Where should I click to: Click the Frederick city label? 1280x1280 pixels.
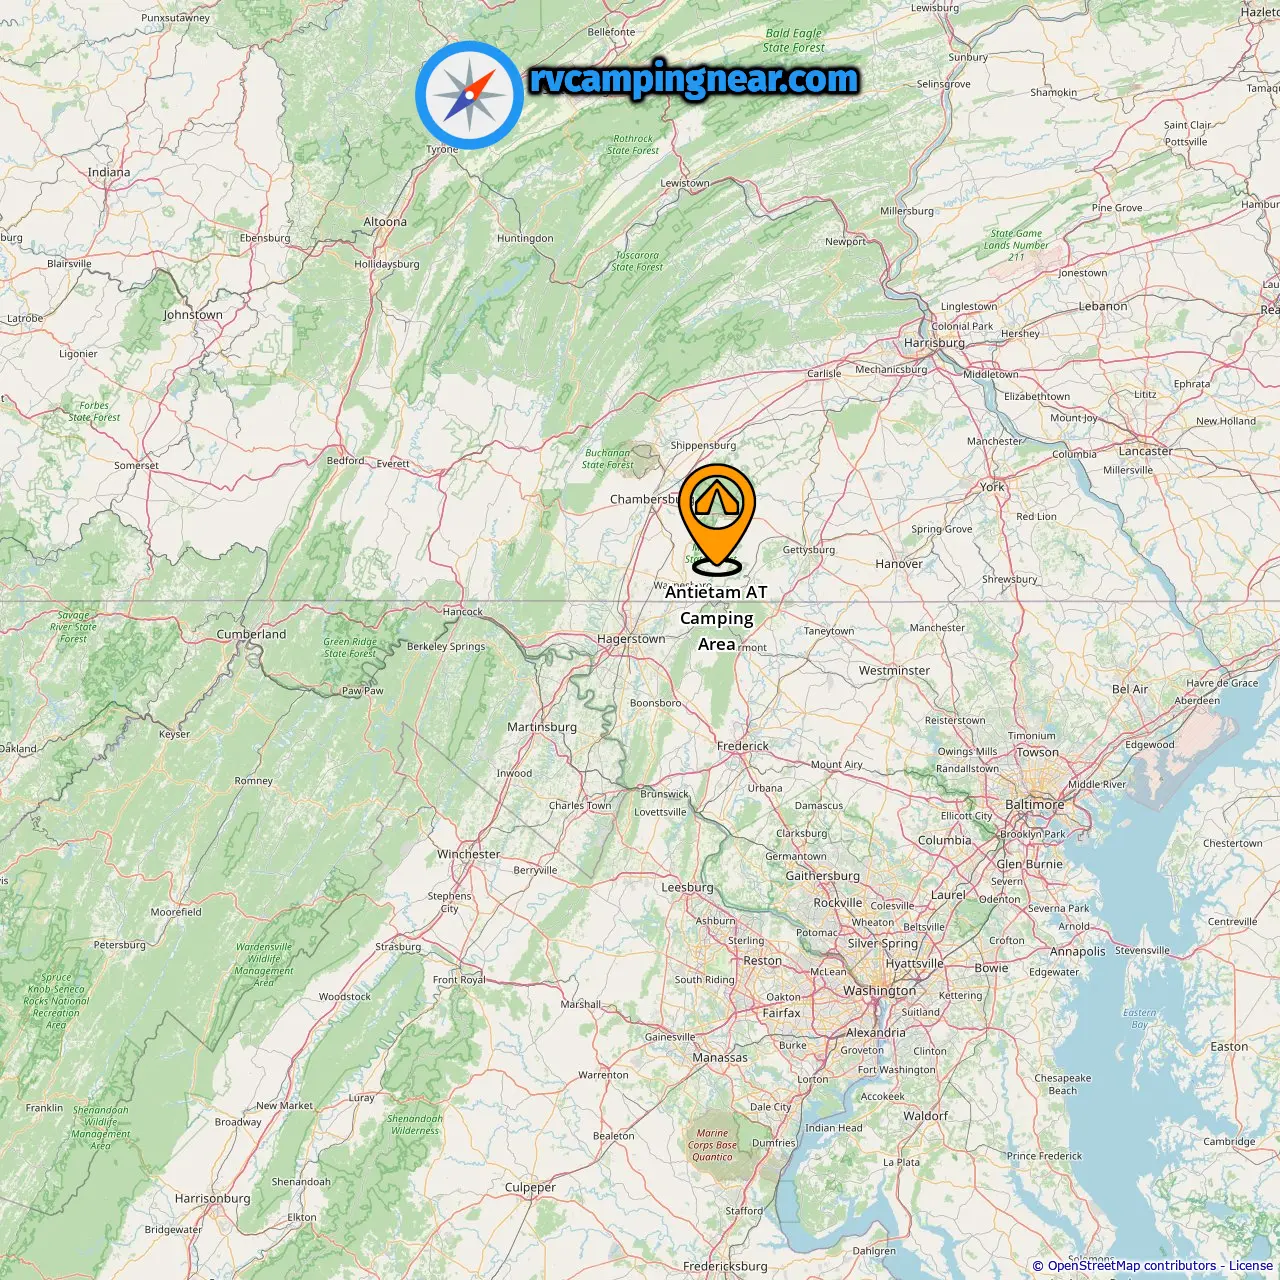pyautogui.click(x=743, y=746)
